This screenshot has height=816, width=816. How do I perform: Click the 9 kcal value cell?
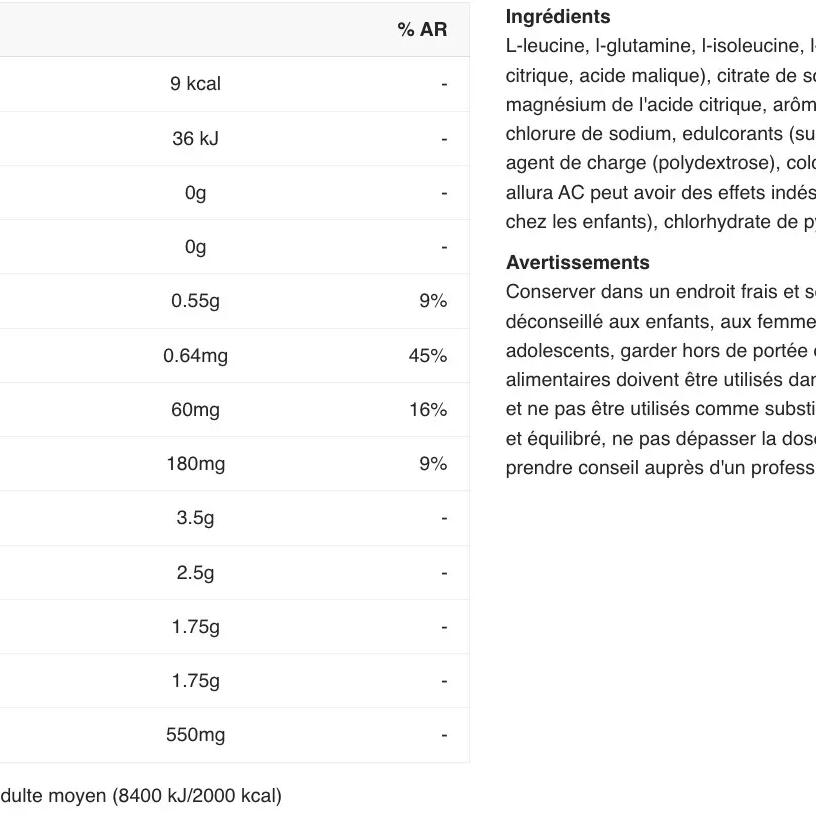[195, 84]
